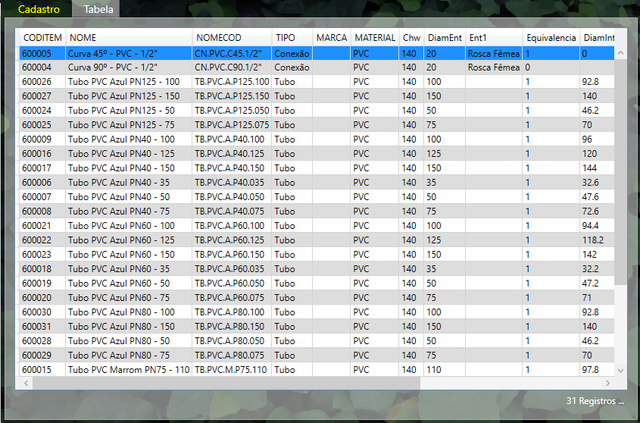The height and width of the screenshot is (423, 640).
Task: Open the Cadastro tab
Action: point(39,9)
